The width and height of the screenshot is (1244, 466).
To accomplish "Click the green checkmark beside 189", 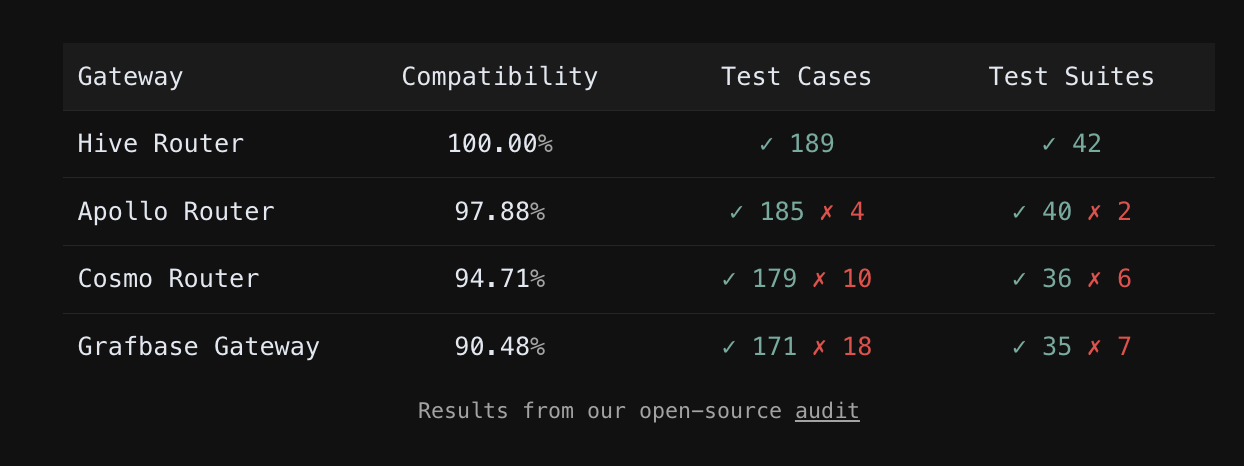I will pyautogui.click(x=767, y=144).
